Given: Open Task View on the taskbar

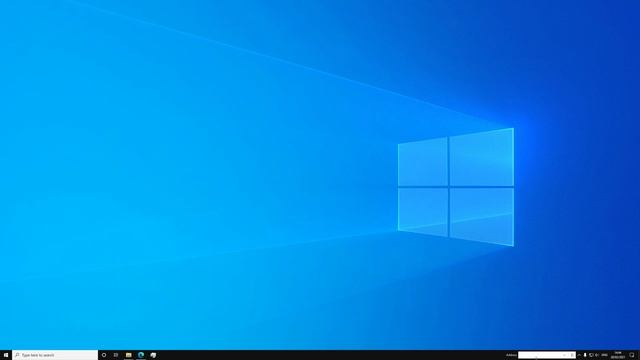Looking at the screenshot, I should pos(116,355).
